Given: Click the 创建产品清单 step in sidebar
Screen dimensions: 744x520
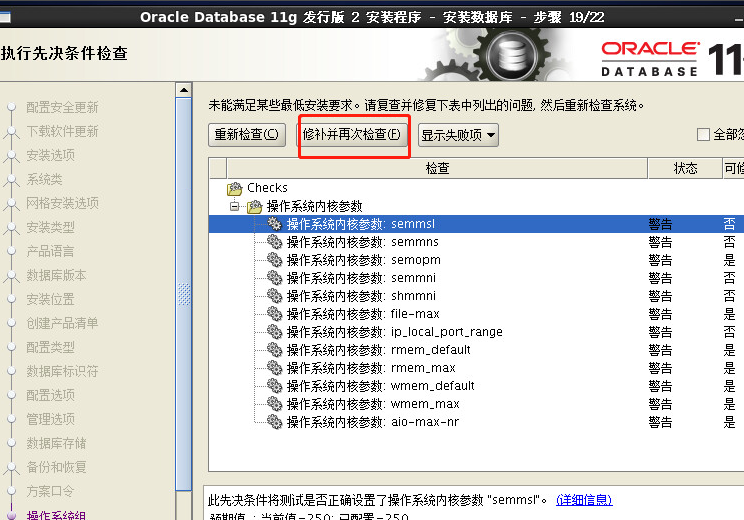Looking at the screenshot, I should pyautogui.click(x=62, y=323).
